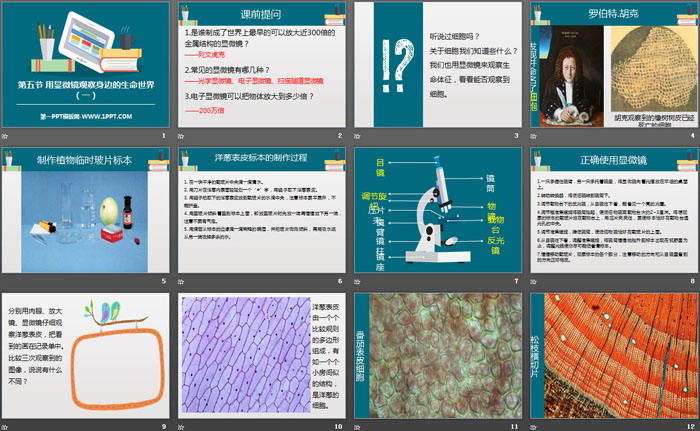Screen dimensions: 700x431
Task: Click the animation star icon under slide 9
Action: pos(4,427)
